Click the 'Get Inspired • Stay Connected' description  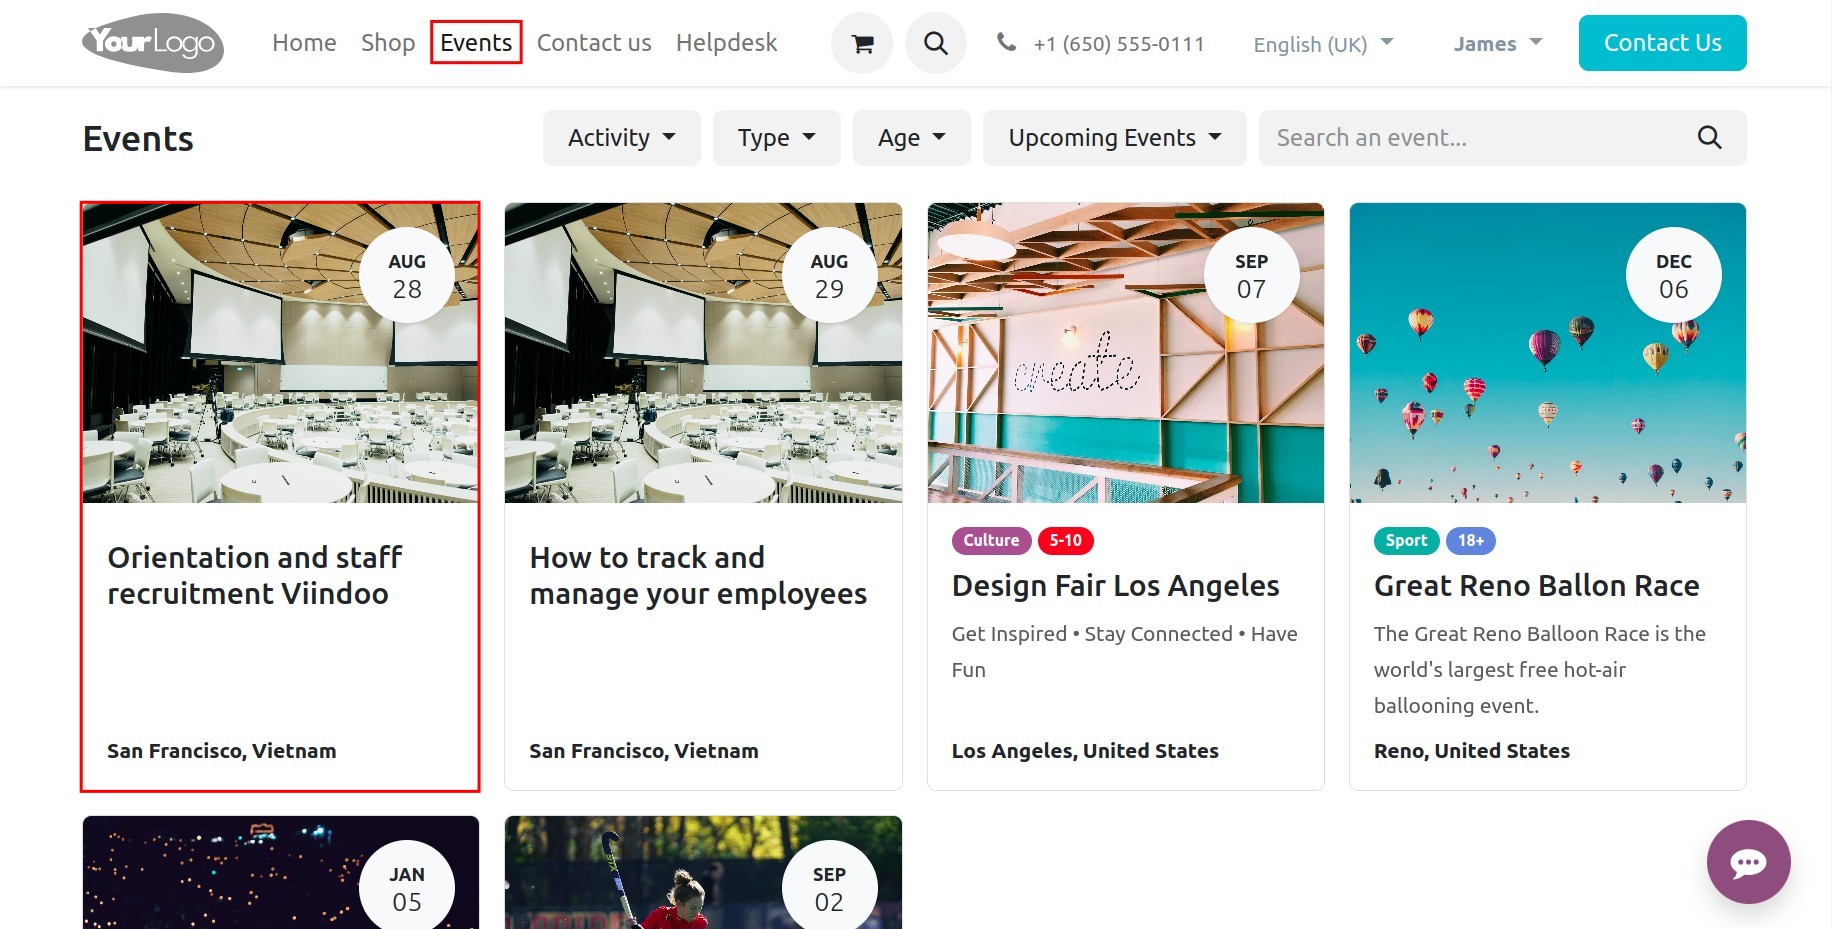point(1125,651)
